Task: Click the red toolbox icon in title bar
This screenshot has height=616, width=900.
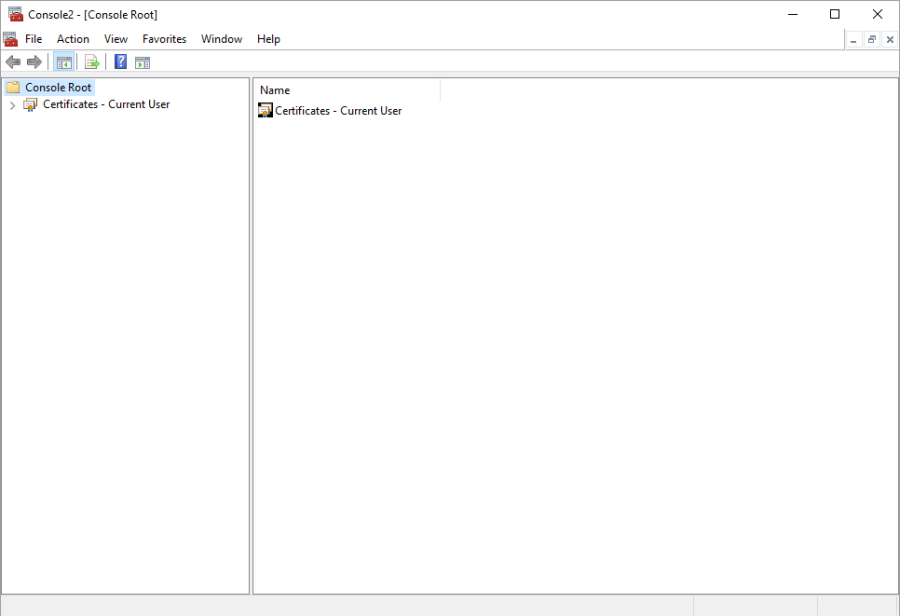Action: coord(15,14)
